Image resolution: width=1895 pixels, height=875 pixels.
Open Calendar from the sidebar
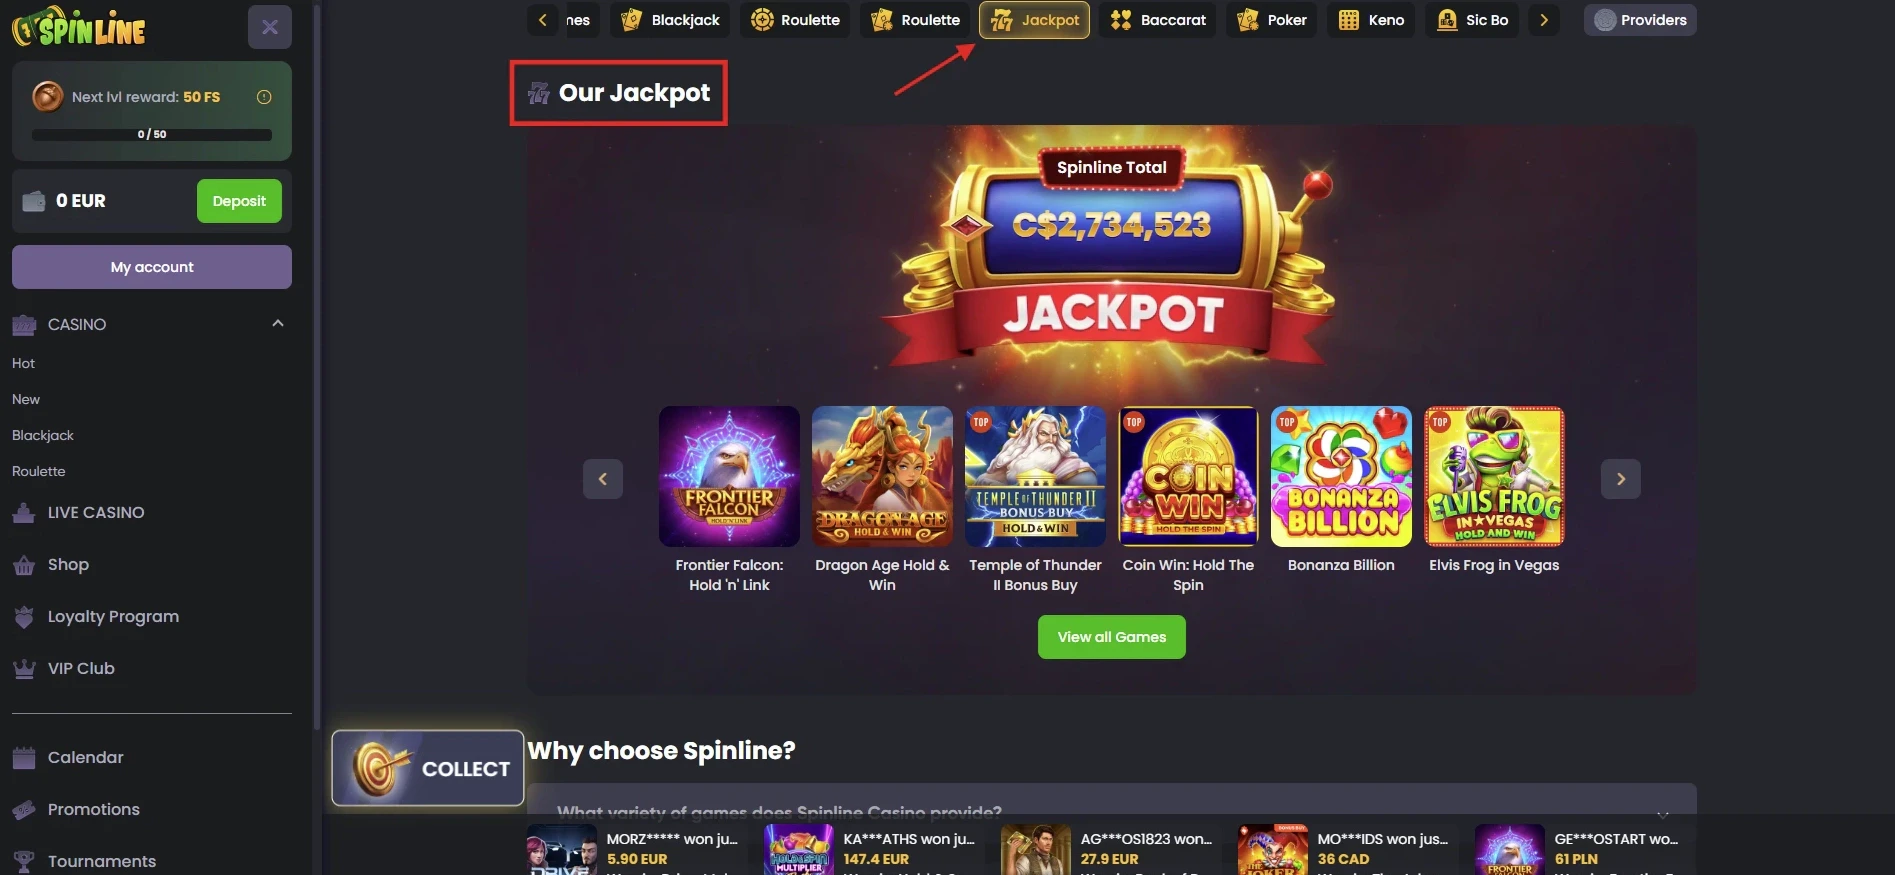point(85,758)
